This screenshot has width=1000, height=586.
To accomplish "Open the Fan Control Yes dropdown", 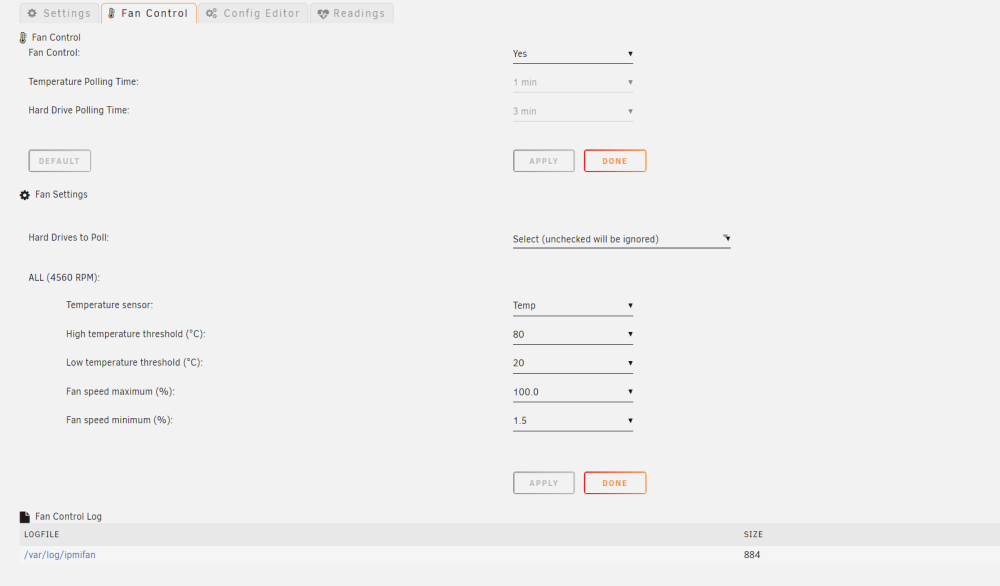I will (x=573, y=54).
